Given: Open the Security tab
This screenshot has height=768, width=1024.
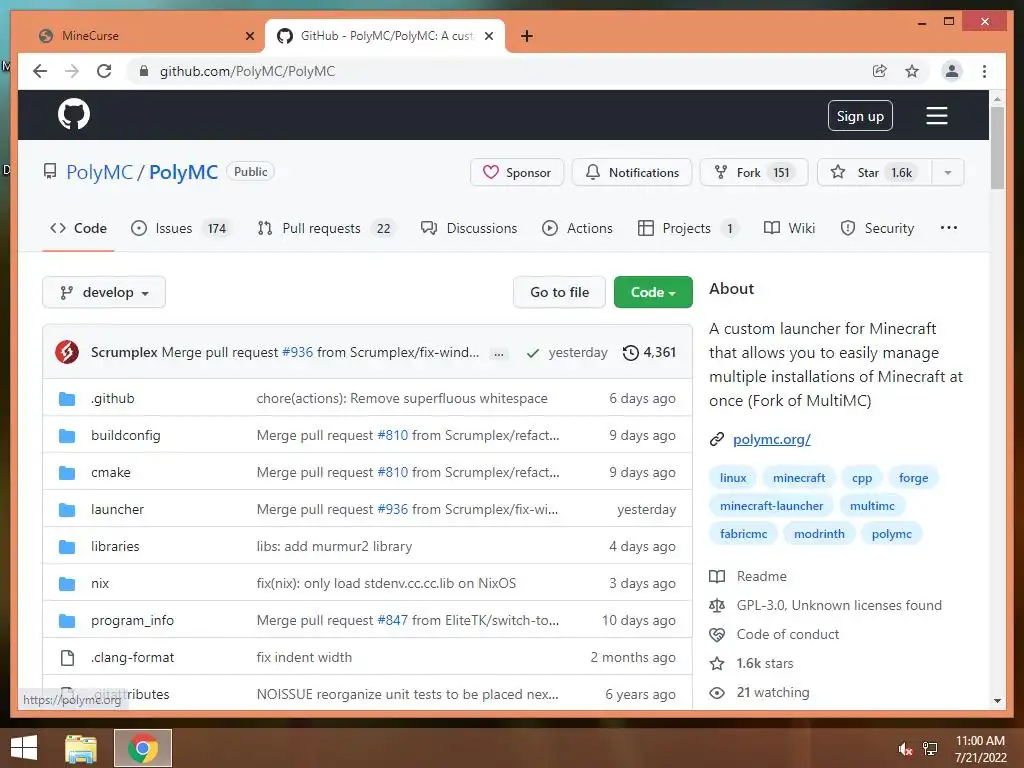Looking at the screenshot, I should 877,229.
